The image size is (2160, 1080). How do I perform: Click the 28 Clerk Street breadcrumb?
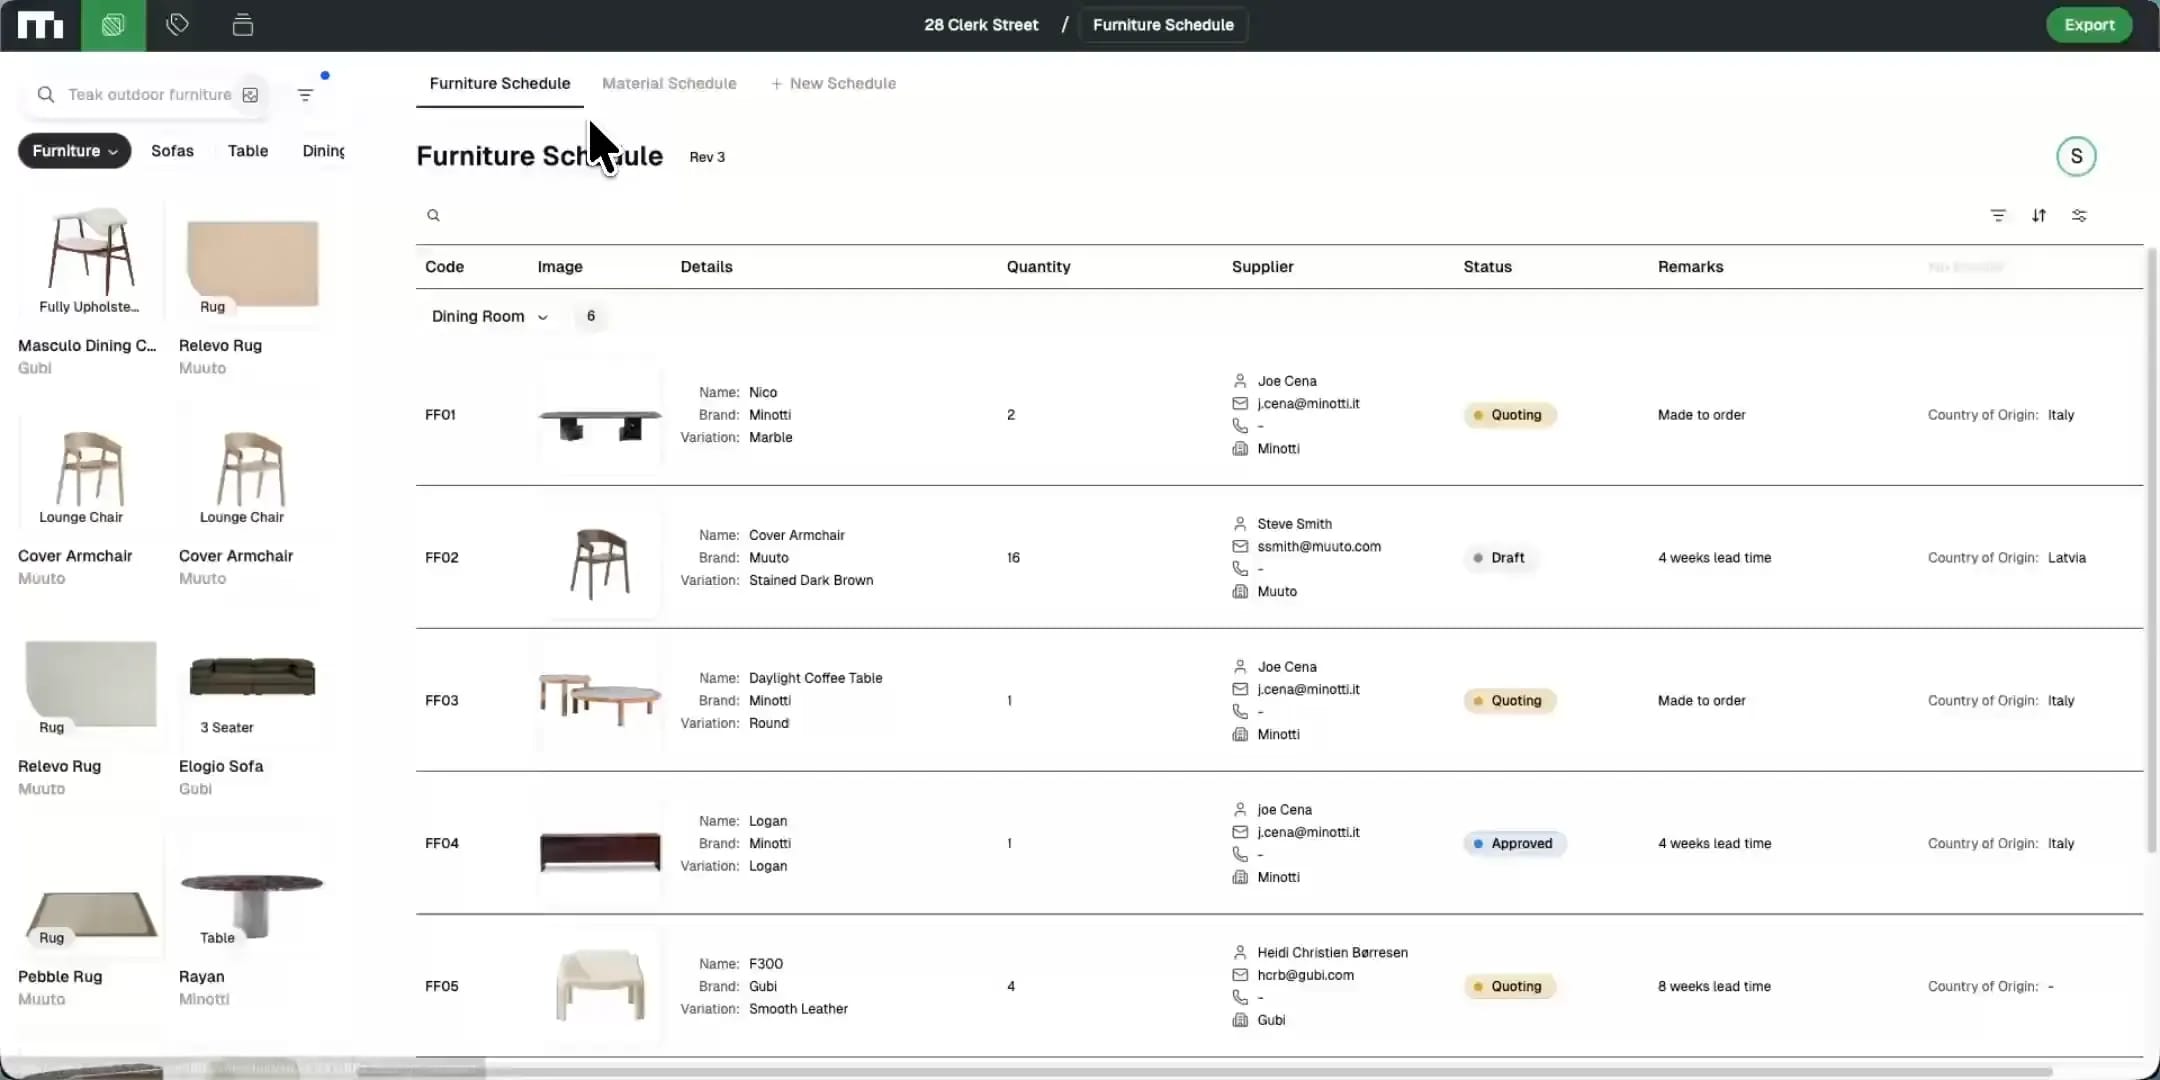(980, 25)
